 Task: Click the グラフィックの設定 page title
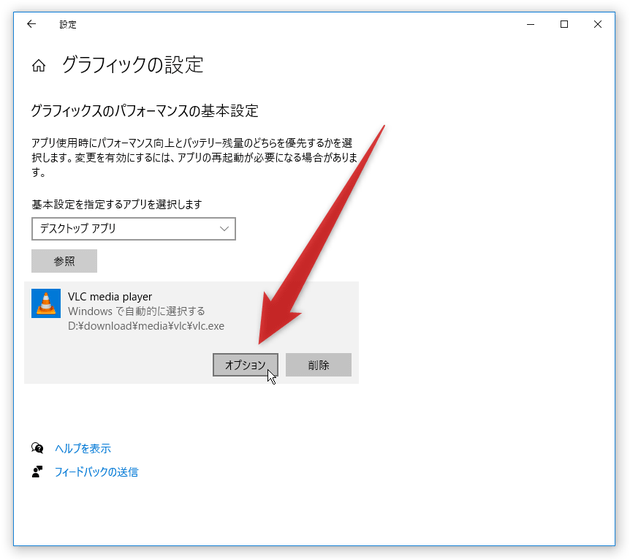click(133, 65)
